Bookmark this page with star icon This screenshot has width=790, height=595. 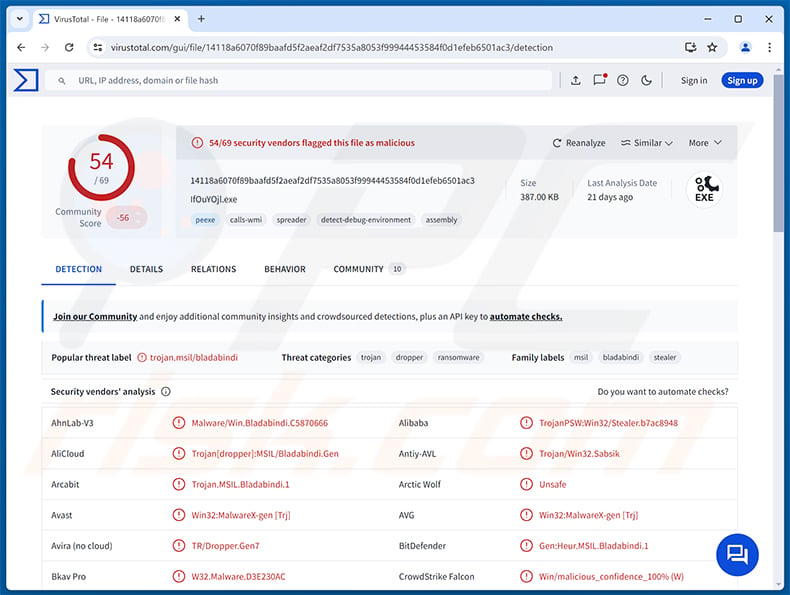(x=712, y=47)
